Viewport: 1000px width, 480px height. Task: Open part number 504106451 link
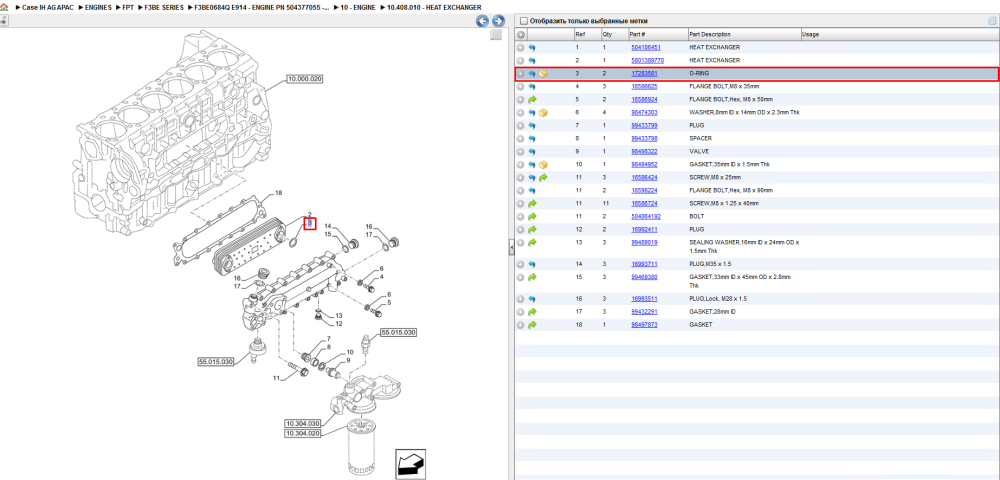(x=645, y=48)
